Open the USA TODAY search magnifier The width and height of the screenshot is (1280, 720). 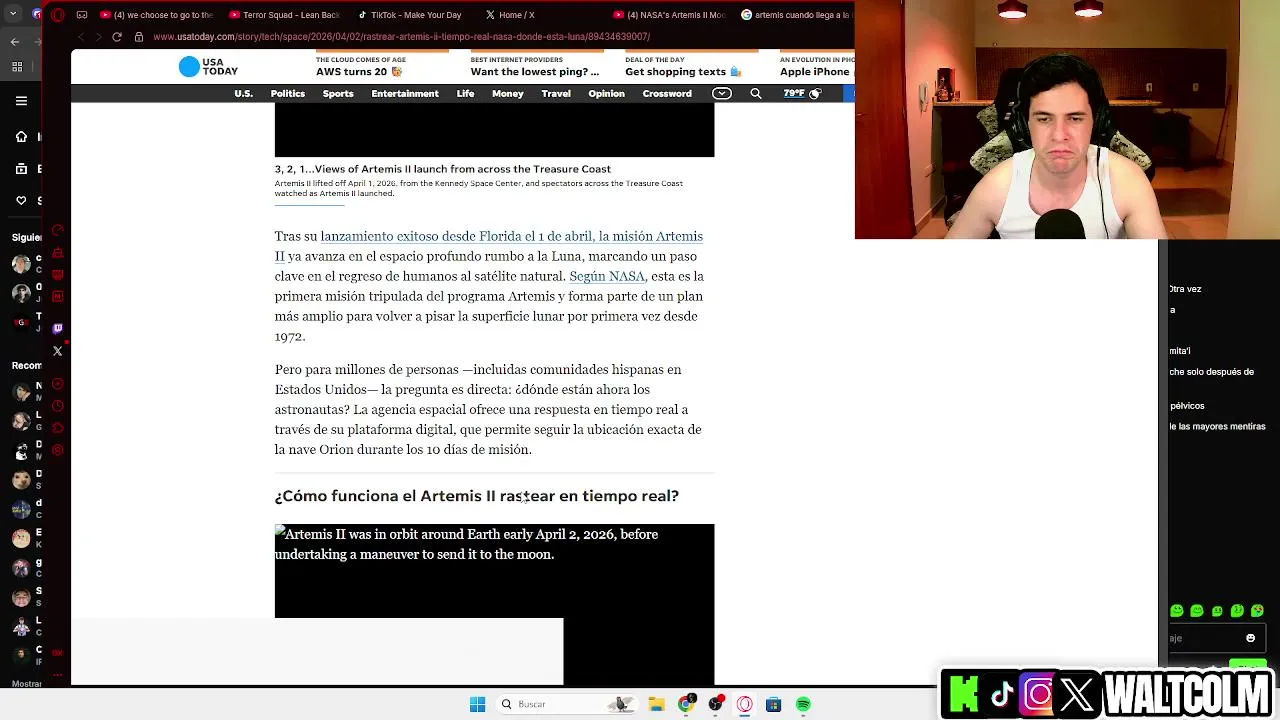pos(756,93)
